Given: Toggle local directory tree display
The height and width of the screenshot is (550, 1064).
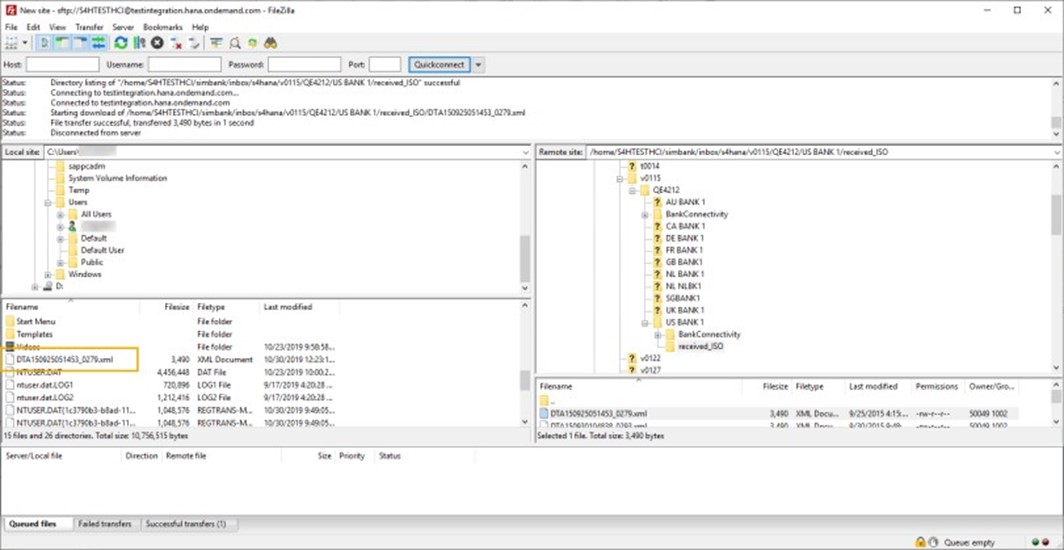Looking at the screenshot, I should pos(63,43).
